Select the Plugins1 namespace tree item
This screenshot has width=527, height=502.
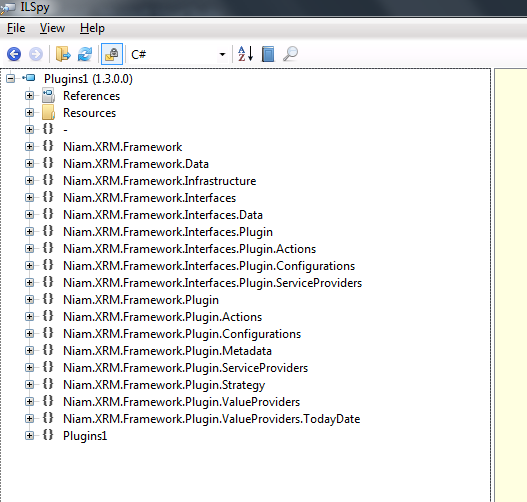pos(85,436)
